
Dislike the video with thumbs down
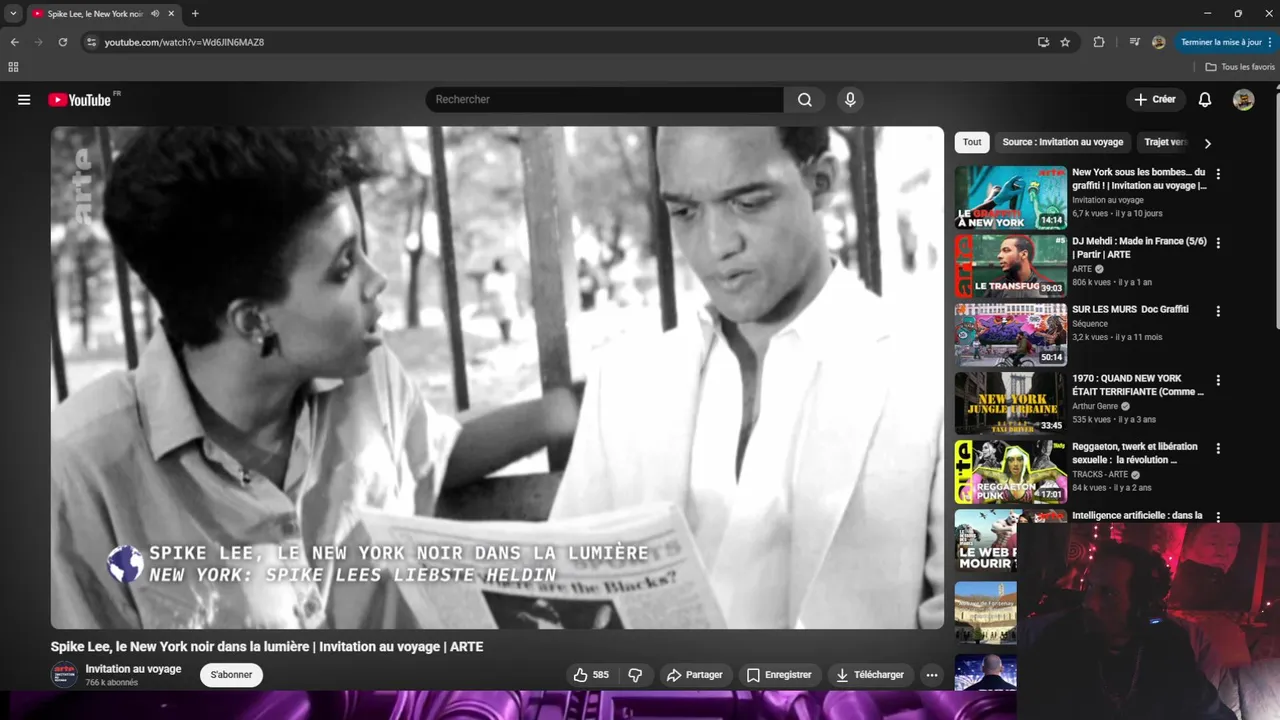click(635, 675)
